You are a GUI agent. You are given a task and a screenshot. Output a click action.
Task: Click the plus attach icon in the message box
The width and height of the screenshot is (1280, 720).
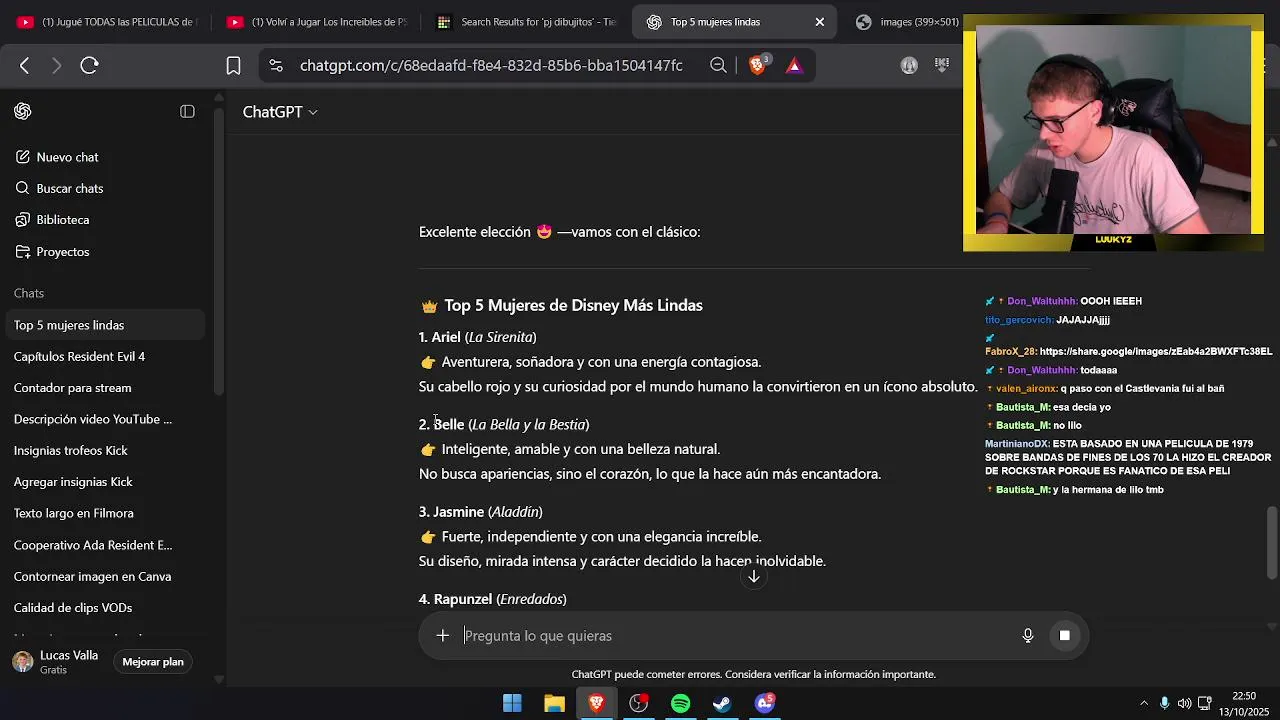(x=443, y=635)
